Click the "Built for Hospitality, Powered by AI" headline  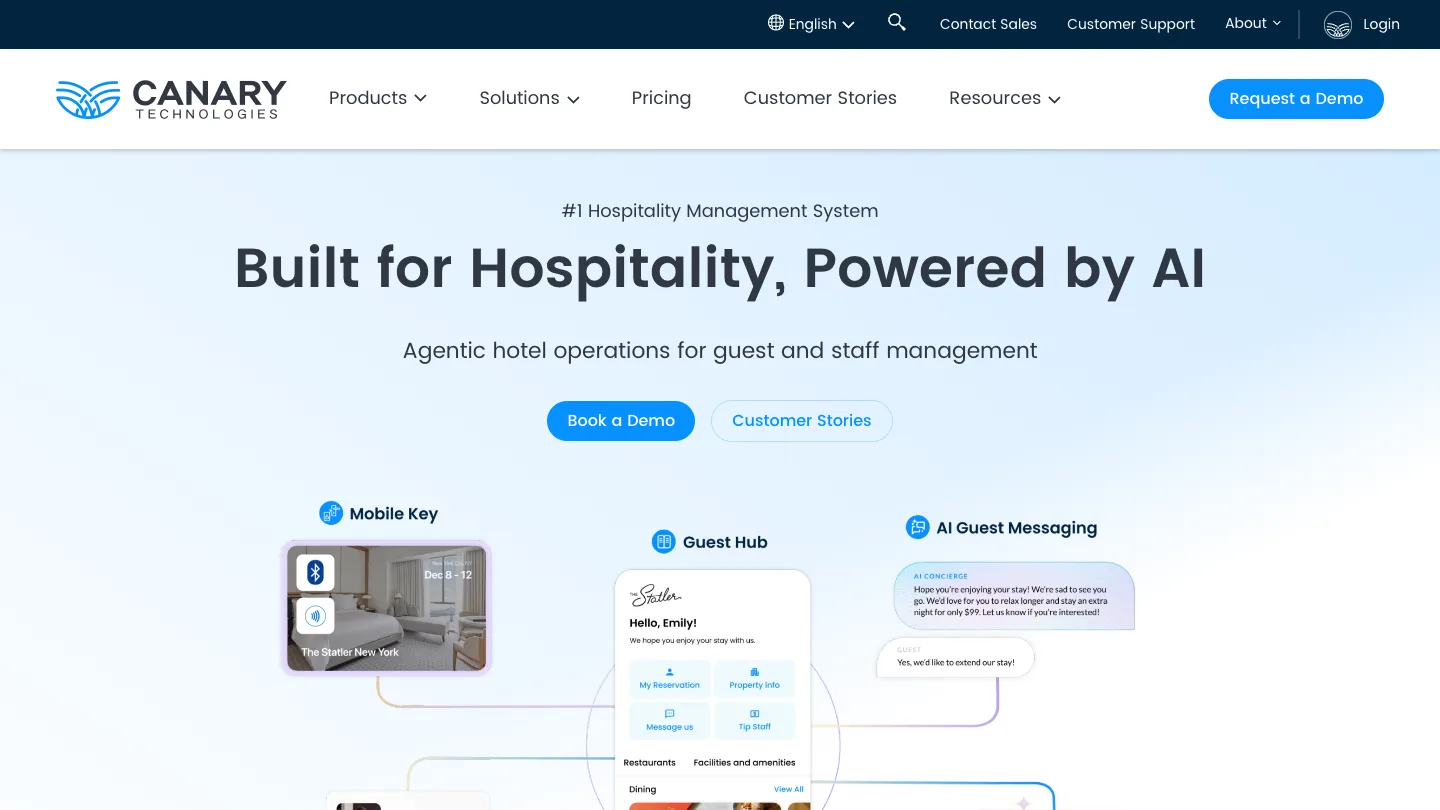720,268
